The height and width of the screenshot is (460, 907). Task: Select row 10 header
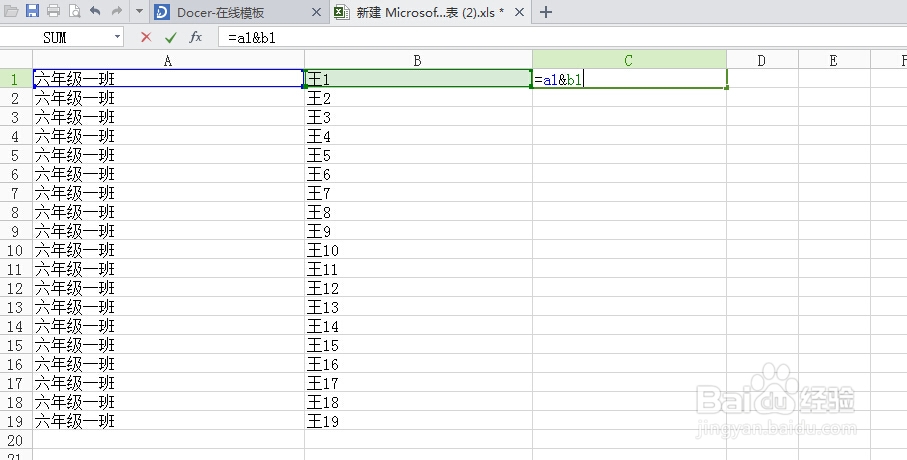click(16, 250)
